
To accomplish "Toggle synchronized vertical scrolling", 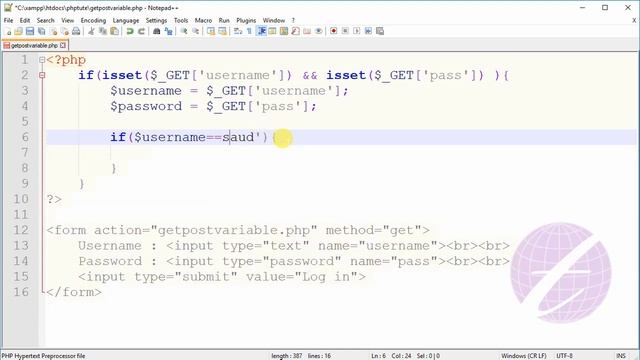I will click(211, 31).
